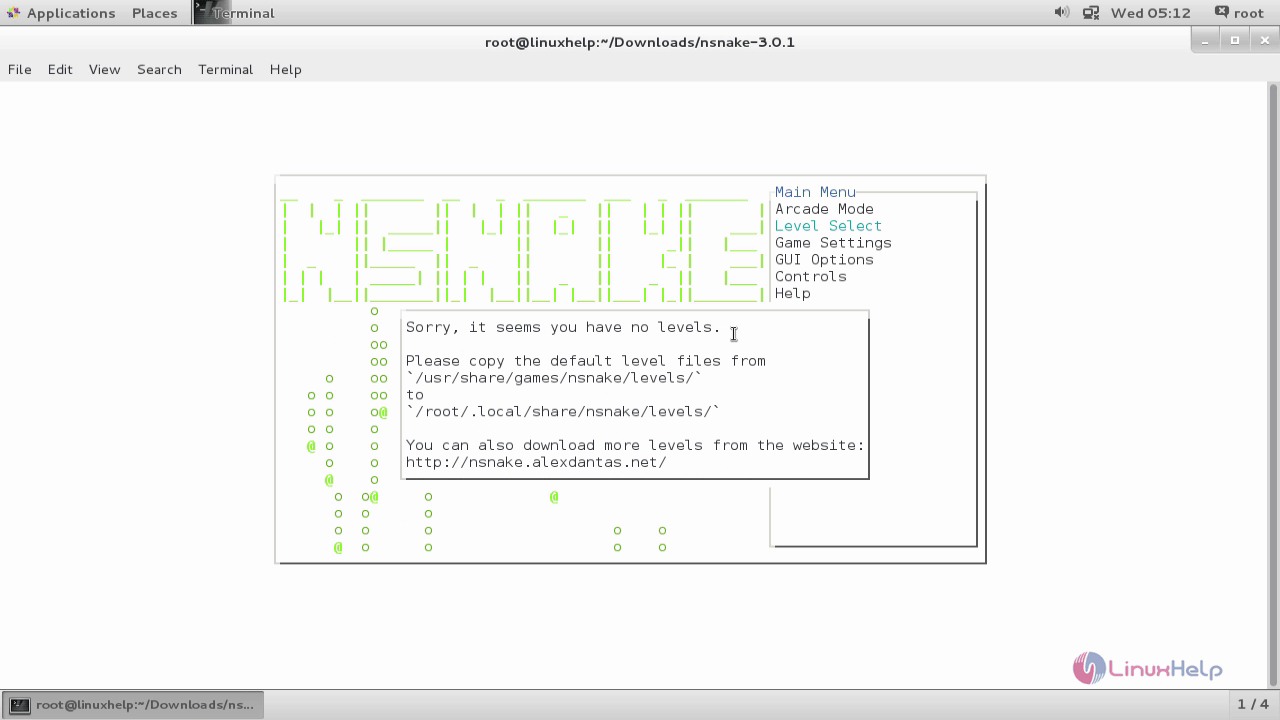Open the Terminal menu in menu bar
The image size is (1280, 720).
225,69
